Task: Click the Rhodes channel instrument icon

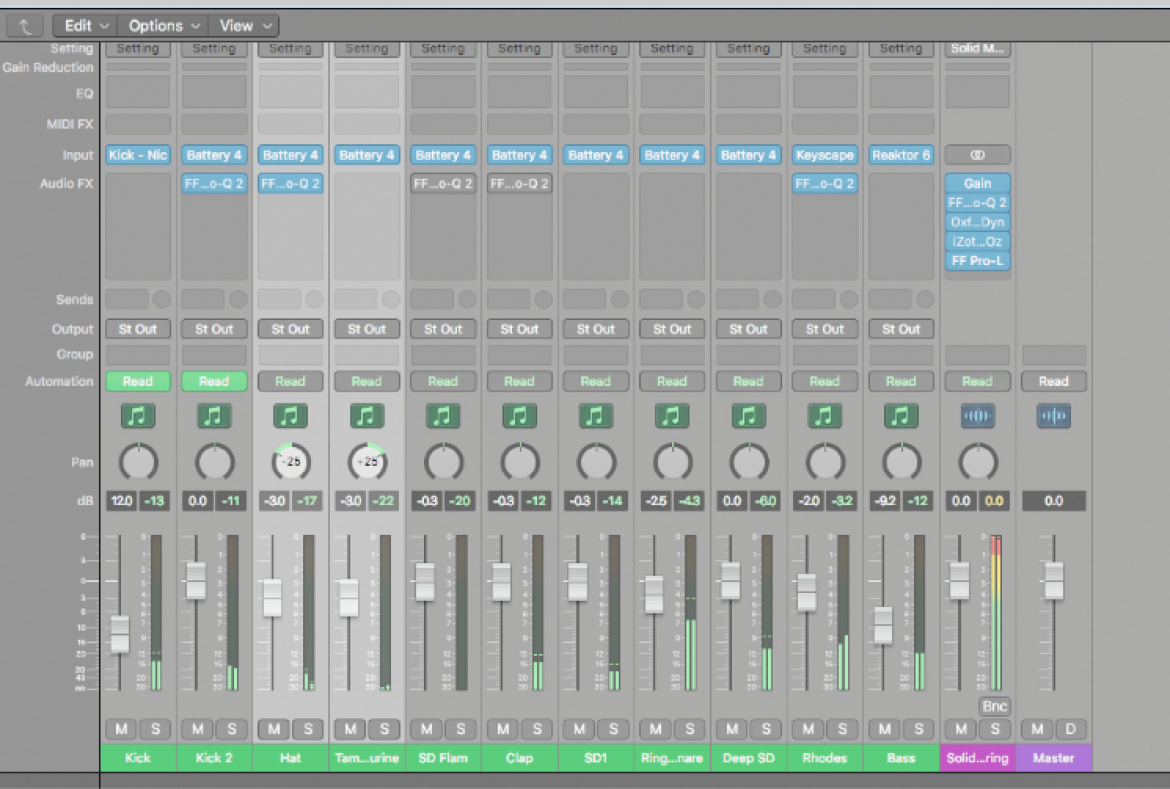Action: pyautogui.click(x=825, y=416)
